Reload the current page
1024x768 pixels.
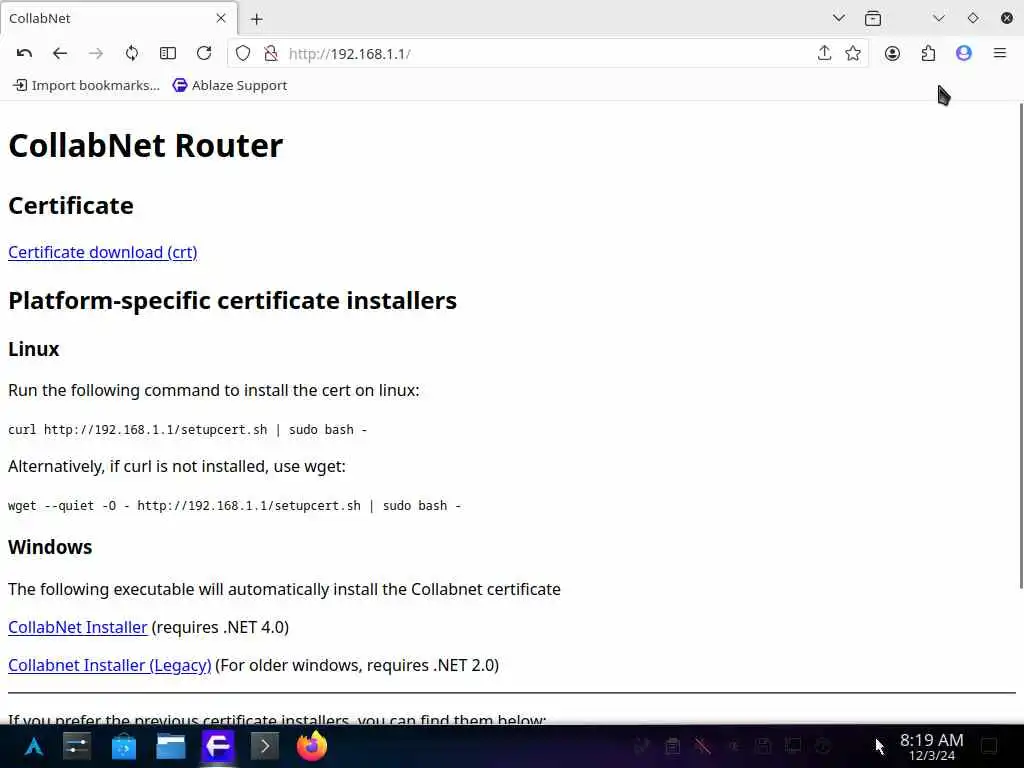(x=204, y=54)
